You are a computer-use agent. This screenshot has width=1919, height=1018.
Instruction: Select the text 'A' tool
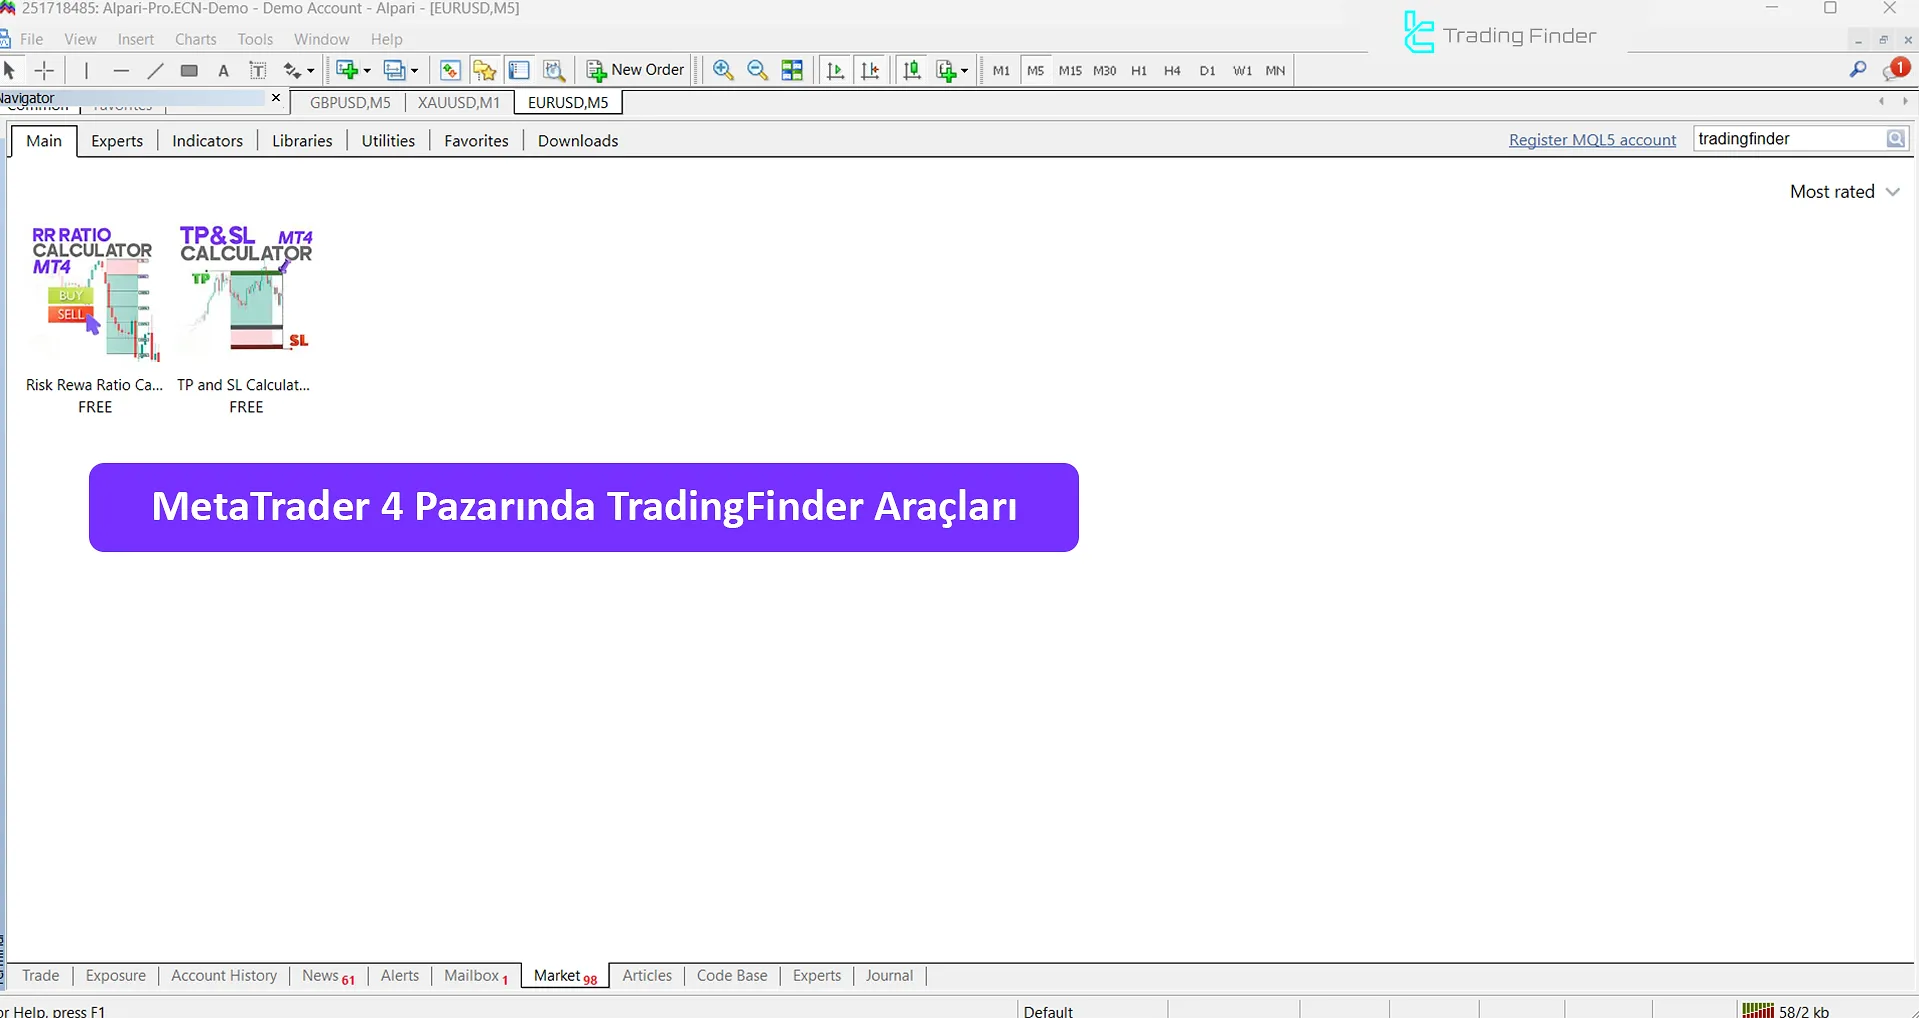(x=224, y=70)
